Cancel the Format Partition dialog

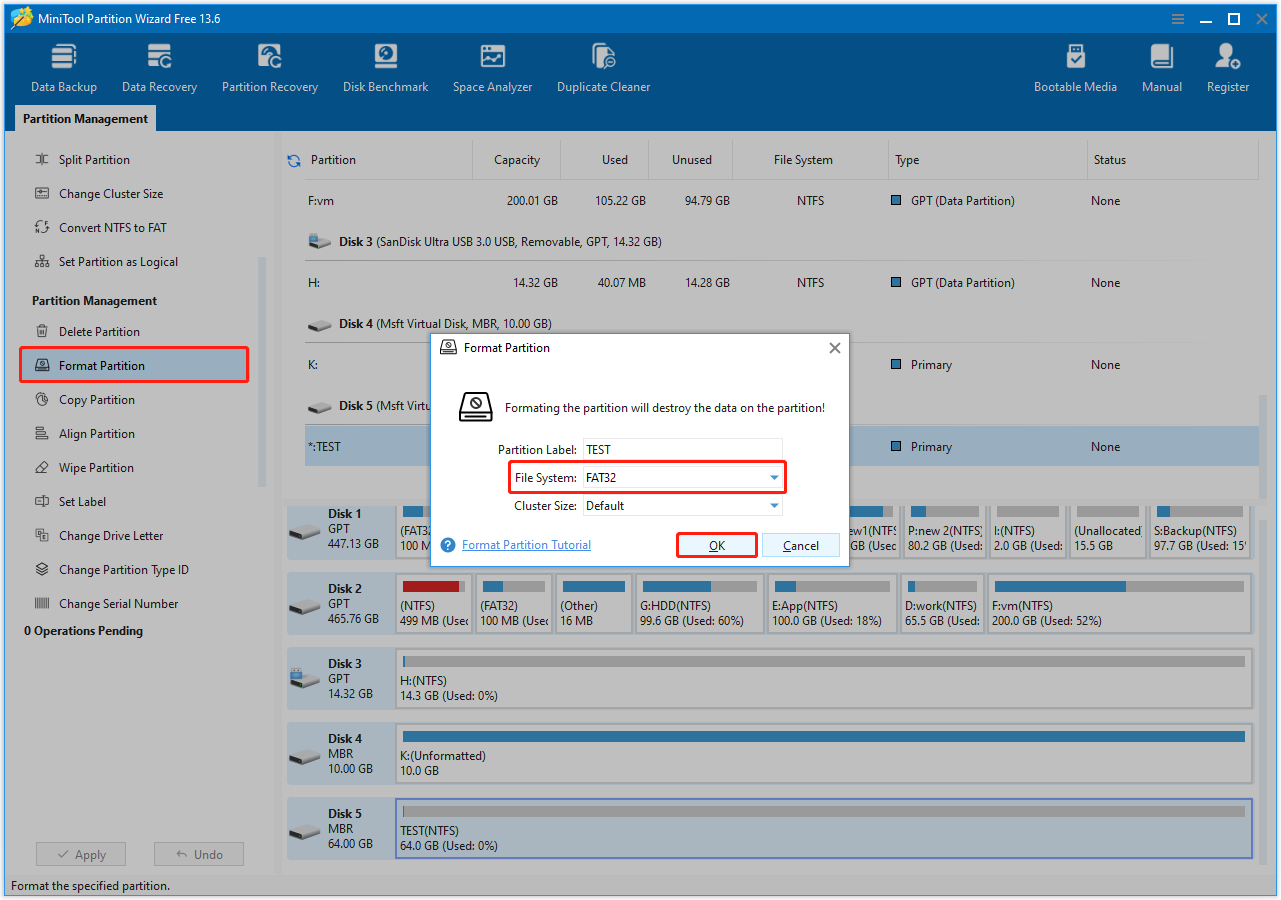[800, 545]
